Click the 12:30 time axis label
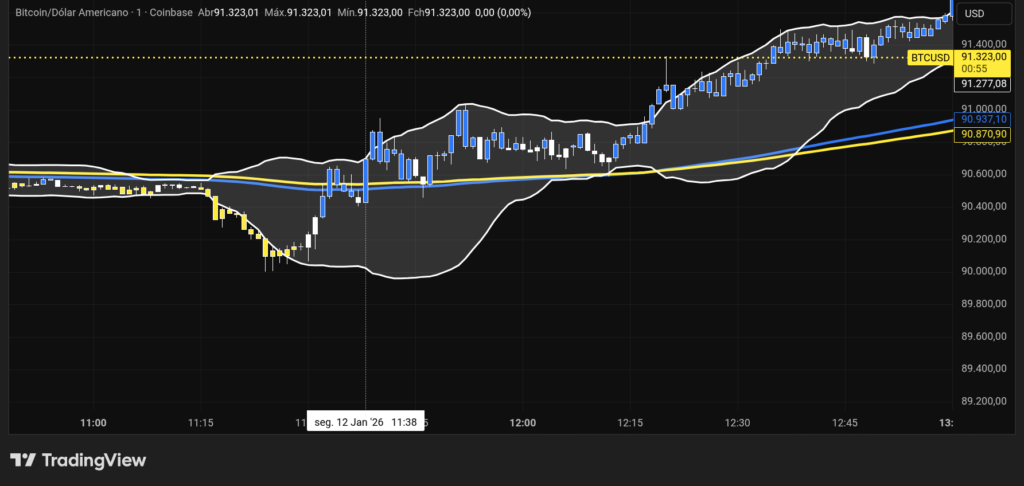1024x486 pixels. pyautogui.click(x=737, y=423)
